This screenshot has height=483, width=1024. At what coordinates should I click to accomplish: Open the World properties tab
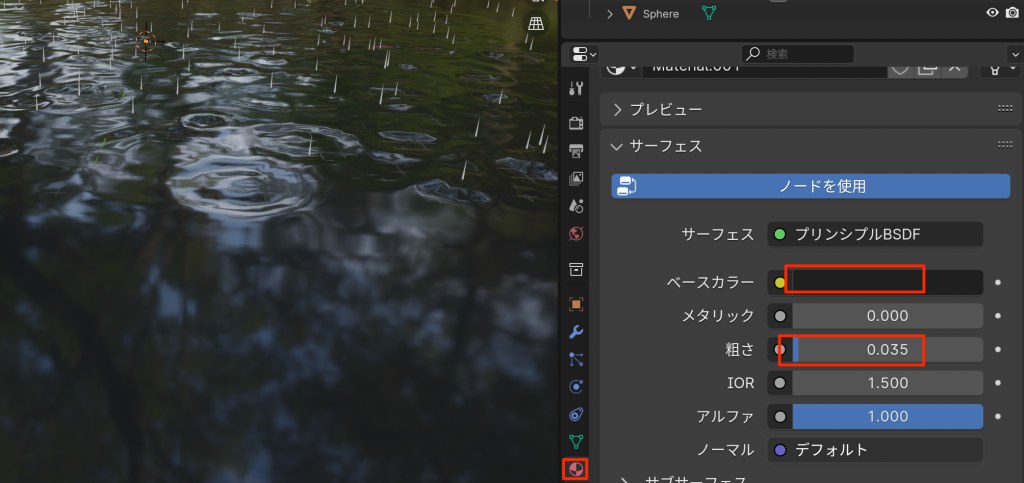pyautogui.click(x=576, y=234)
